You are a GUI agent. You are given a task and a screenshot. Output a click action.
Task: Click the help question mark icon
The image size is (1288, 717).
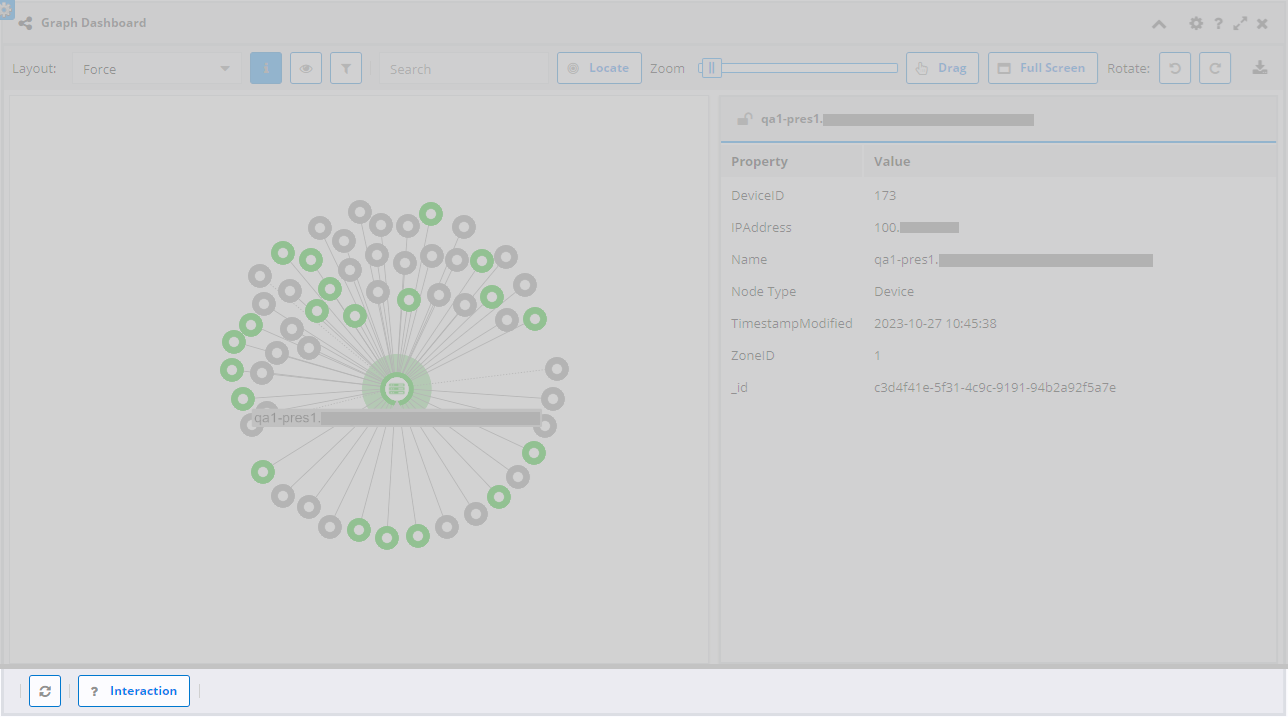coord(1218,23)
